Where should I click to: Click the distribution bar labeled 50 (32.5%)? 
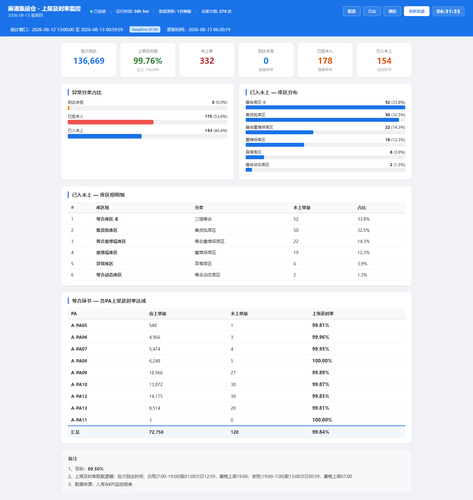(x=322, y=120)
